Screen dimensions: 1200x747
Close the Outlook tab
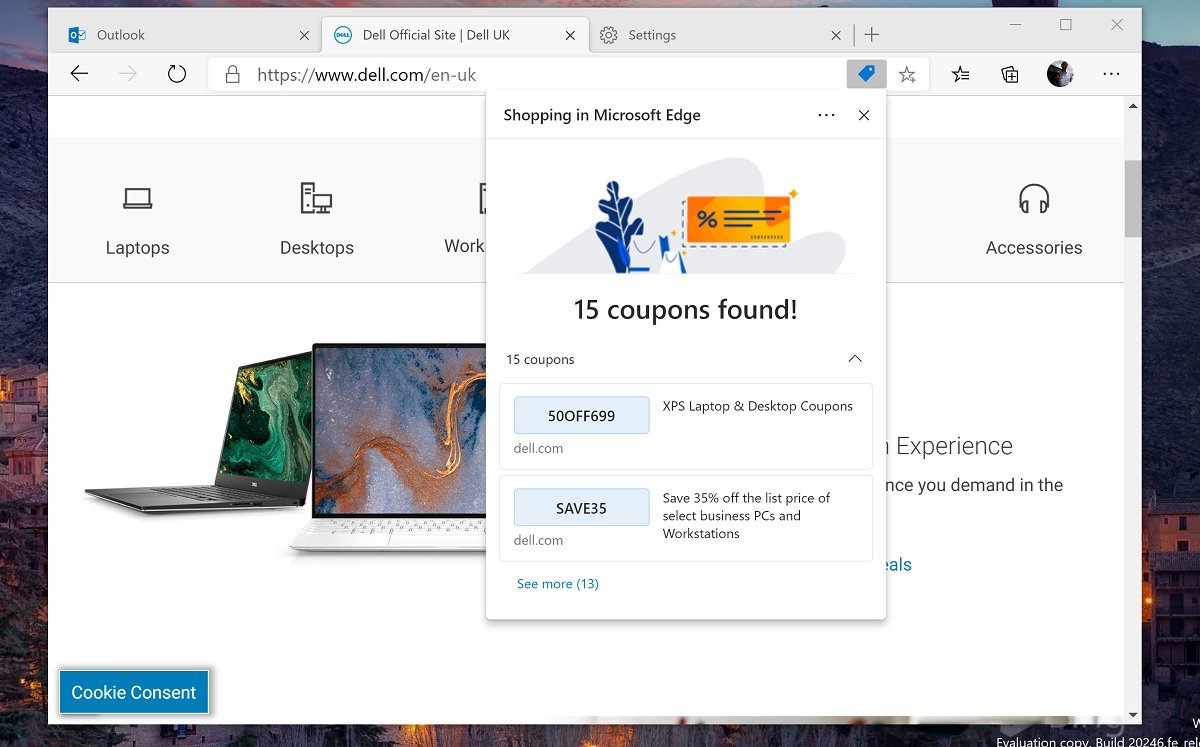tap(304, 35)
